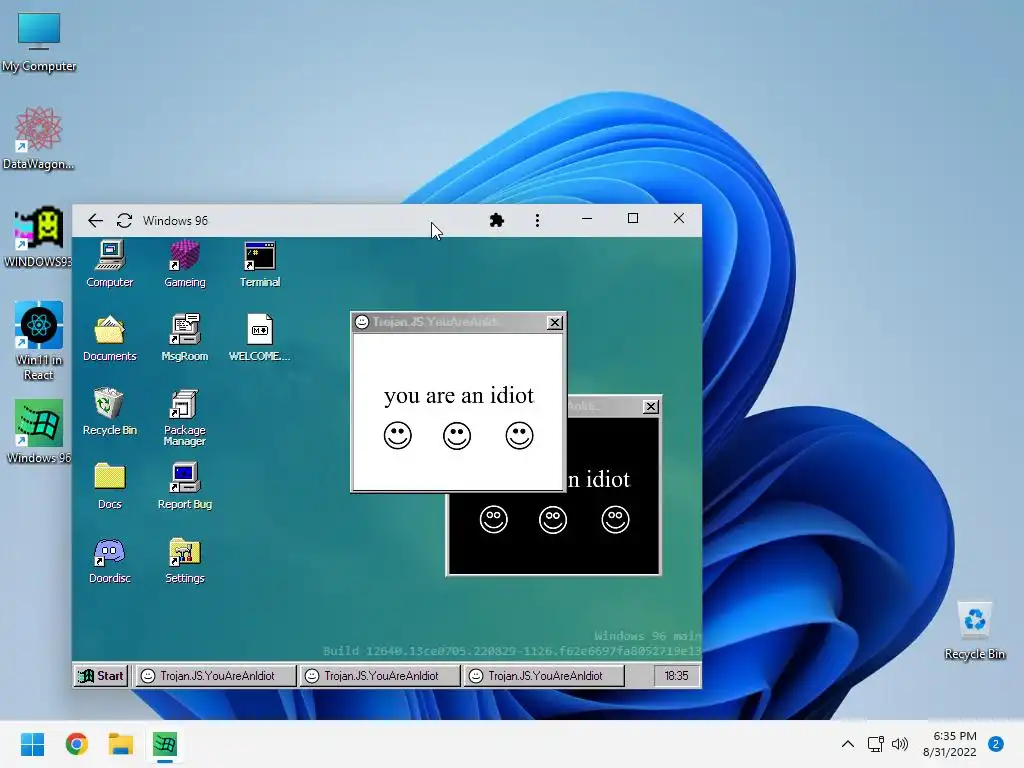Click the middle smiley face in the white popup
This screenshot has width=1024, height=768.
point(456,436)
